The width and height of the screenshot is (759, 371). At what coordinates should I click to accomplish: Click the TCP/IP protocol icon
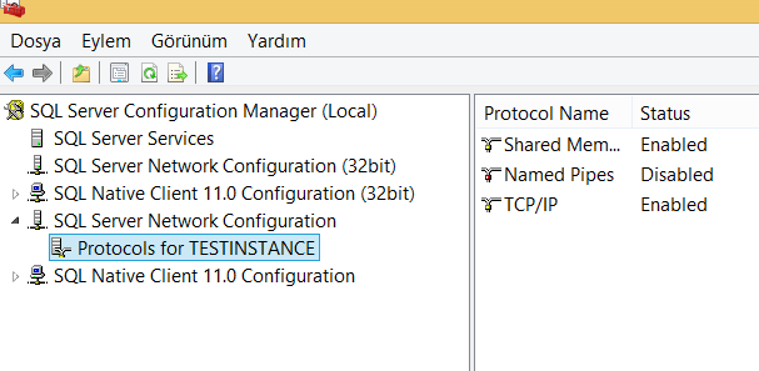[491, 205]
